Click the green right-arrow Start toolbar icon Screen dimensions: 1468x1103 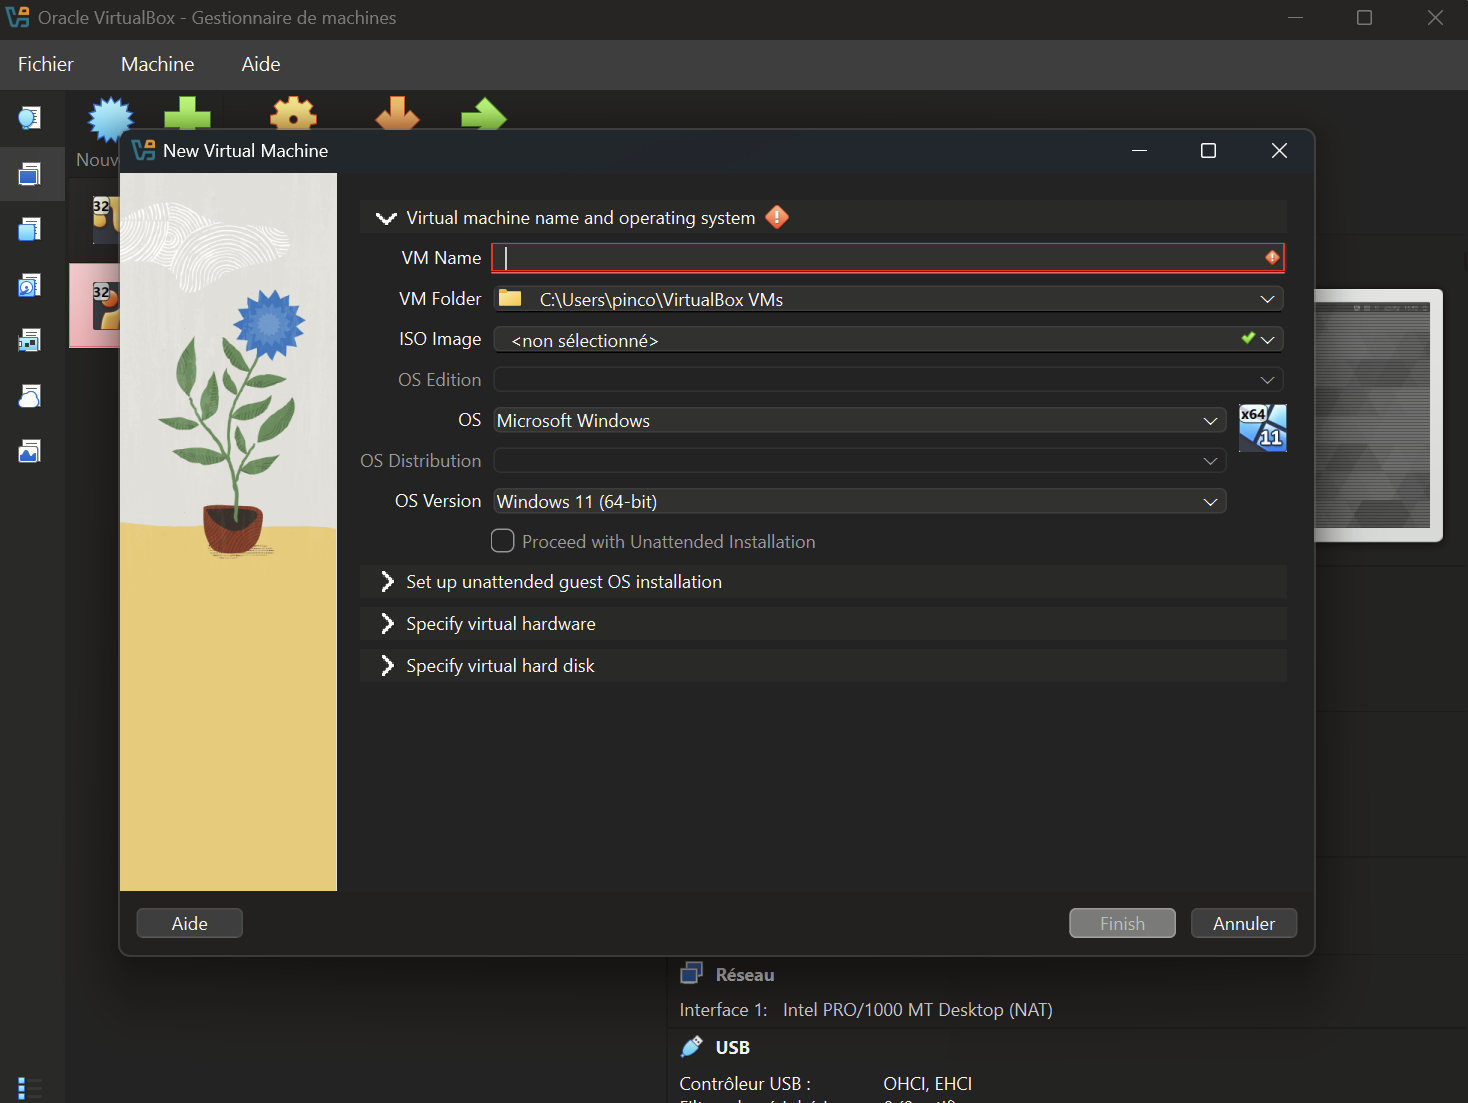pos(484,113)
